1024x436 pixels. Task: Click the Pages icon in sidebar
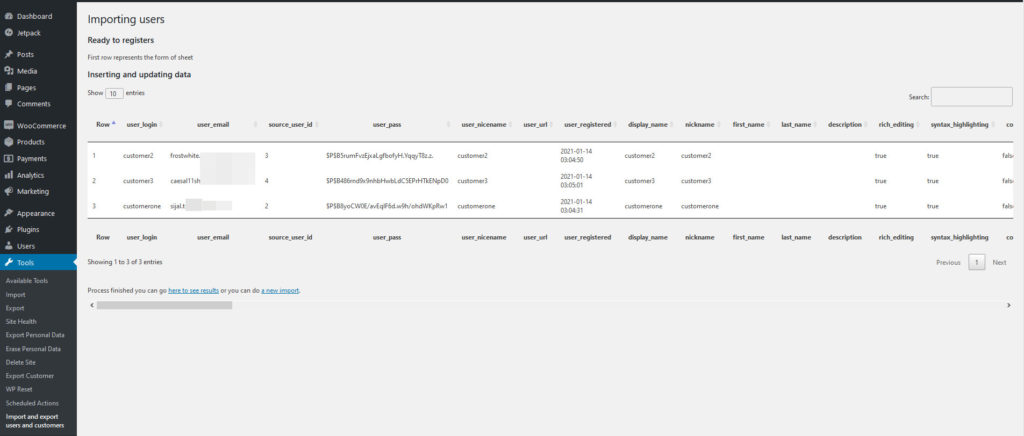tap(8, 87)
